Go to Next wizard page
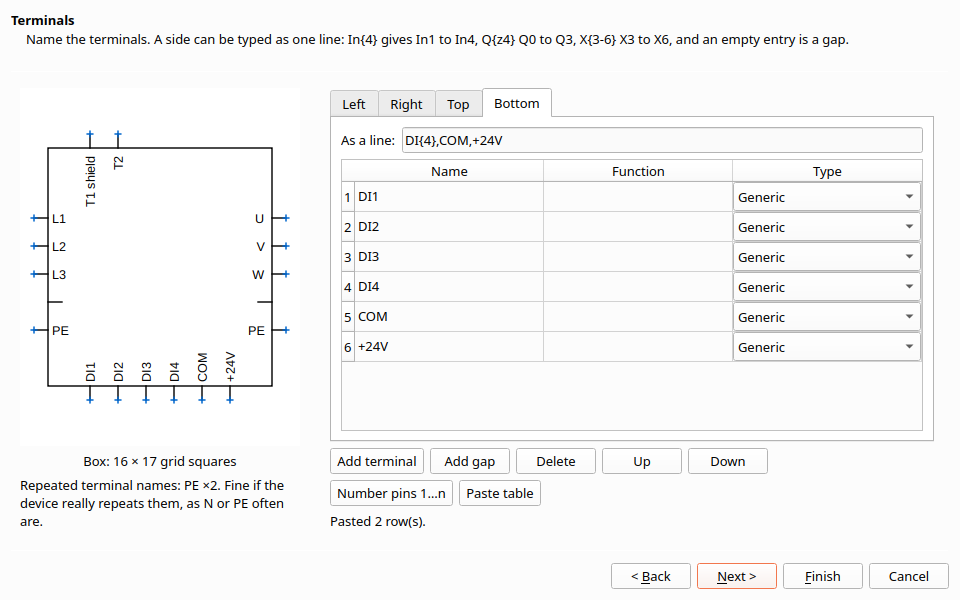This screenshot has width=960, height=600. point(737,576)
